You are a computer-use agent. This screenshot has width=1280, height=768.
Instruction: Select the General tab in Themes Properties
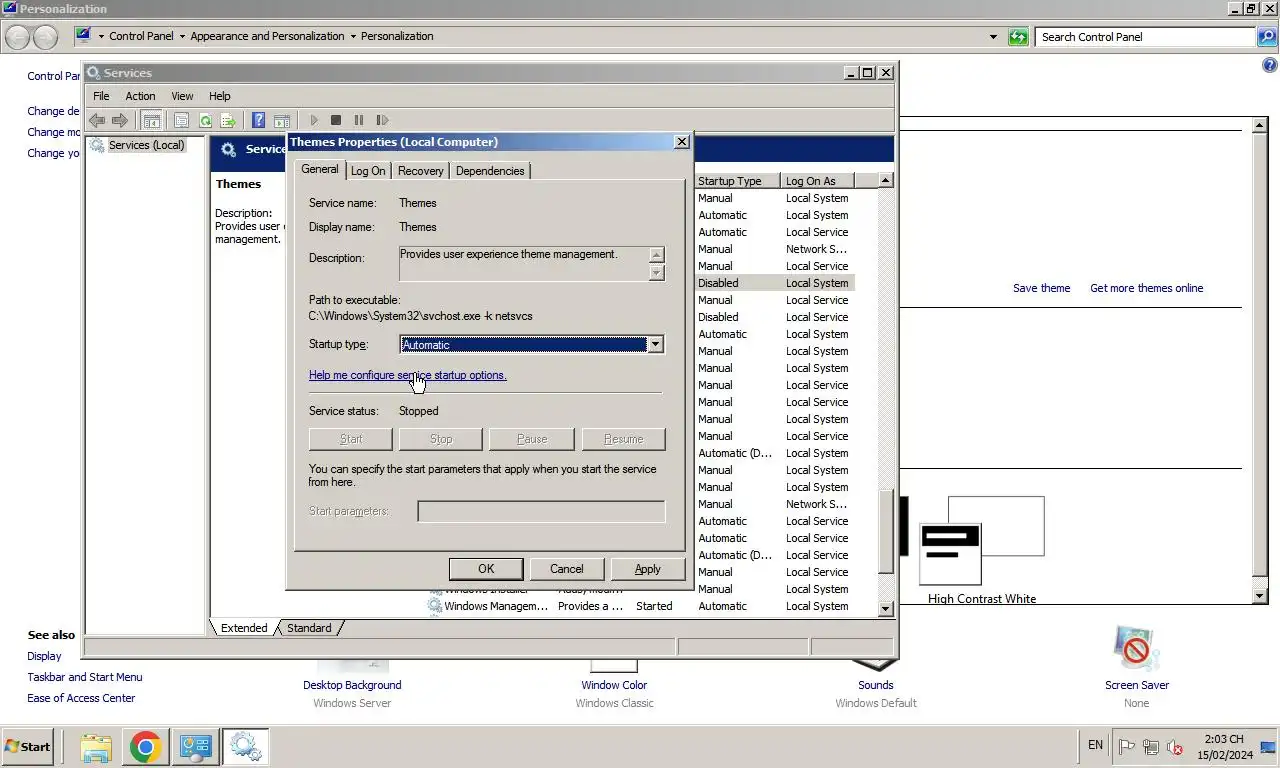coord(320,169)
